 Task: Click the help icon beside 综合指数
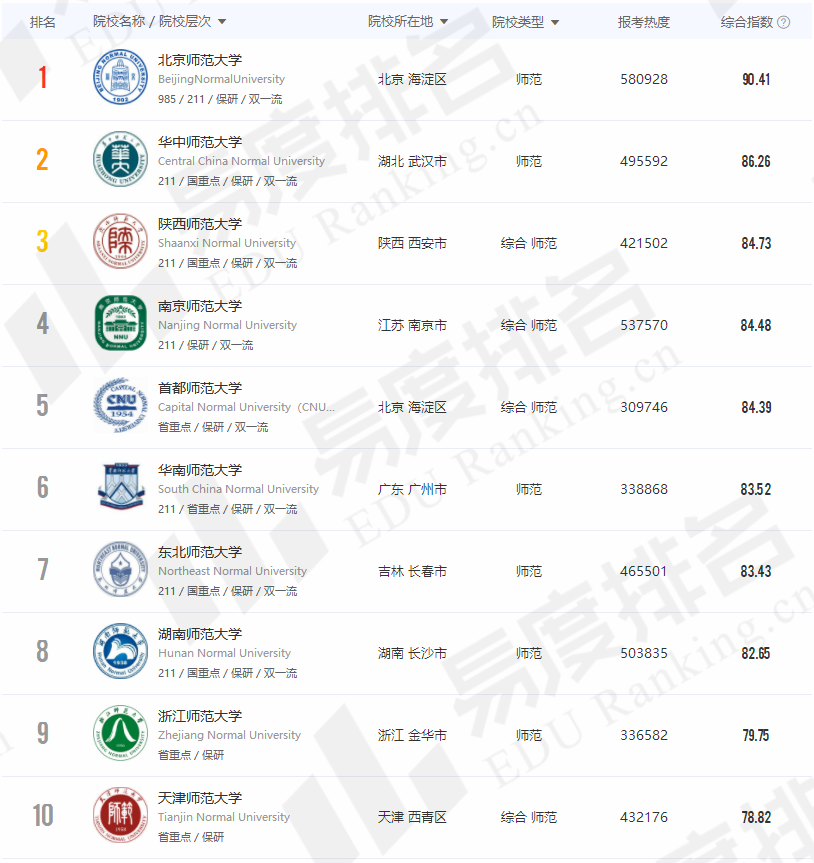pyautogui.click(x=784, y=22)
